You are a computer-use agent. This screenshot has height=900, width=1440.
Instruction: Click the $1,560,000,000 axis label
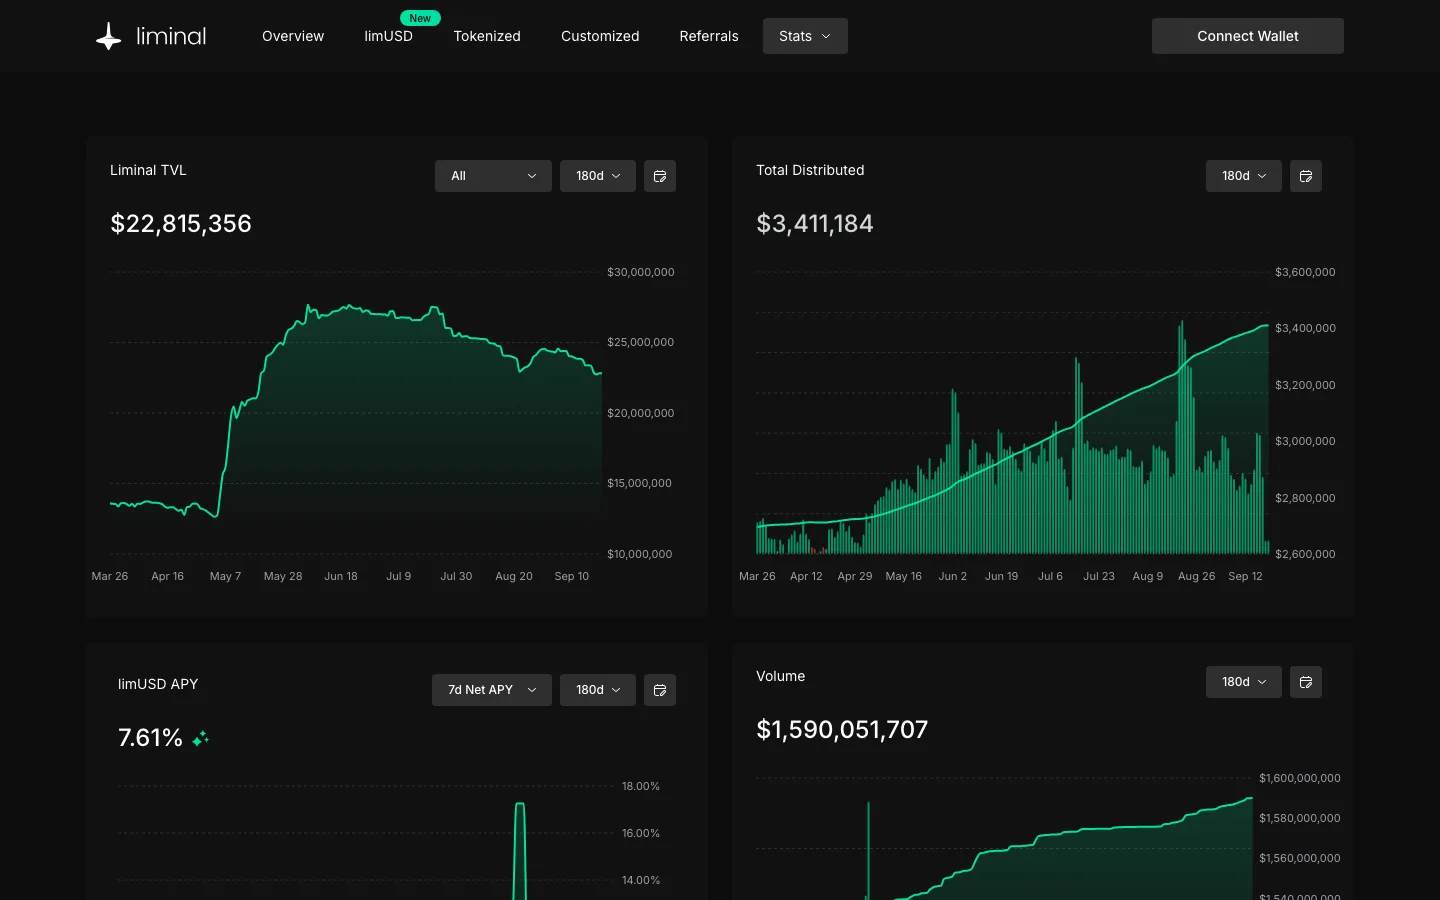coord(1300,858)
